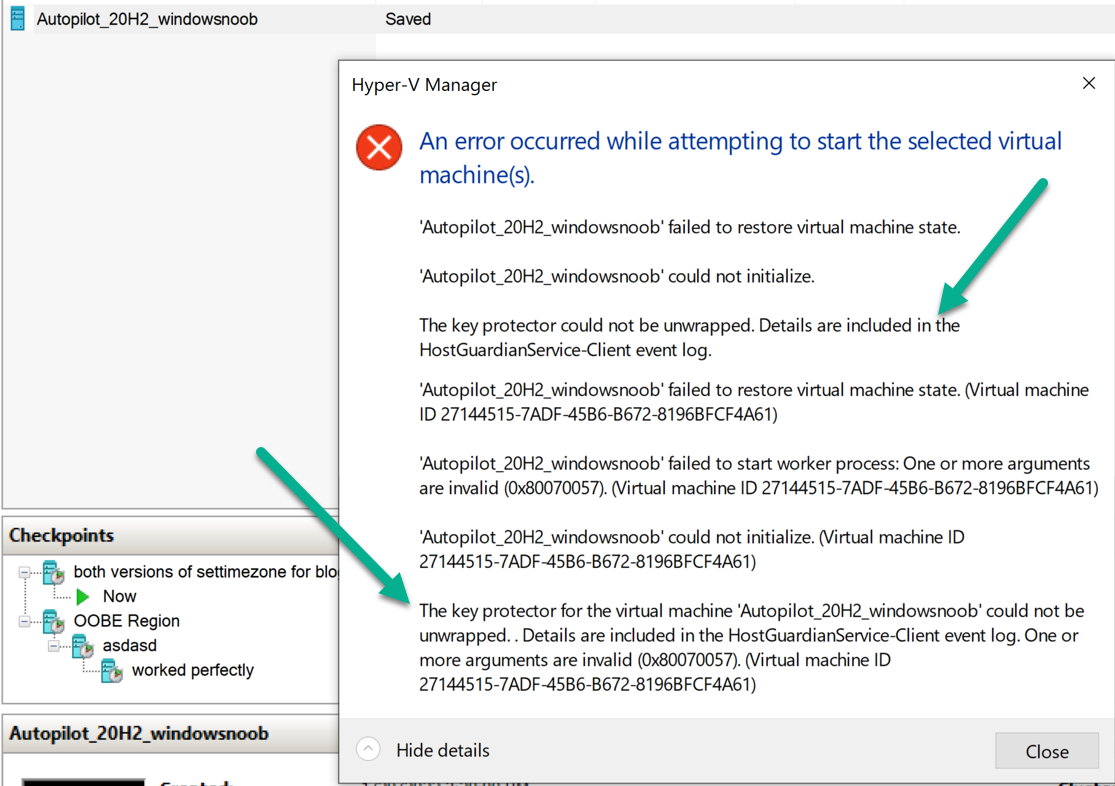Viewport: 1115px width, 786px height.
Task: Click 'The key protector could not be unwrapped' message
Action: click(x=689, y=337)
